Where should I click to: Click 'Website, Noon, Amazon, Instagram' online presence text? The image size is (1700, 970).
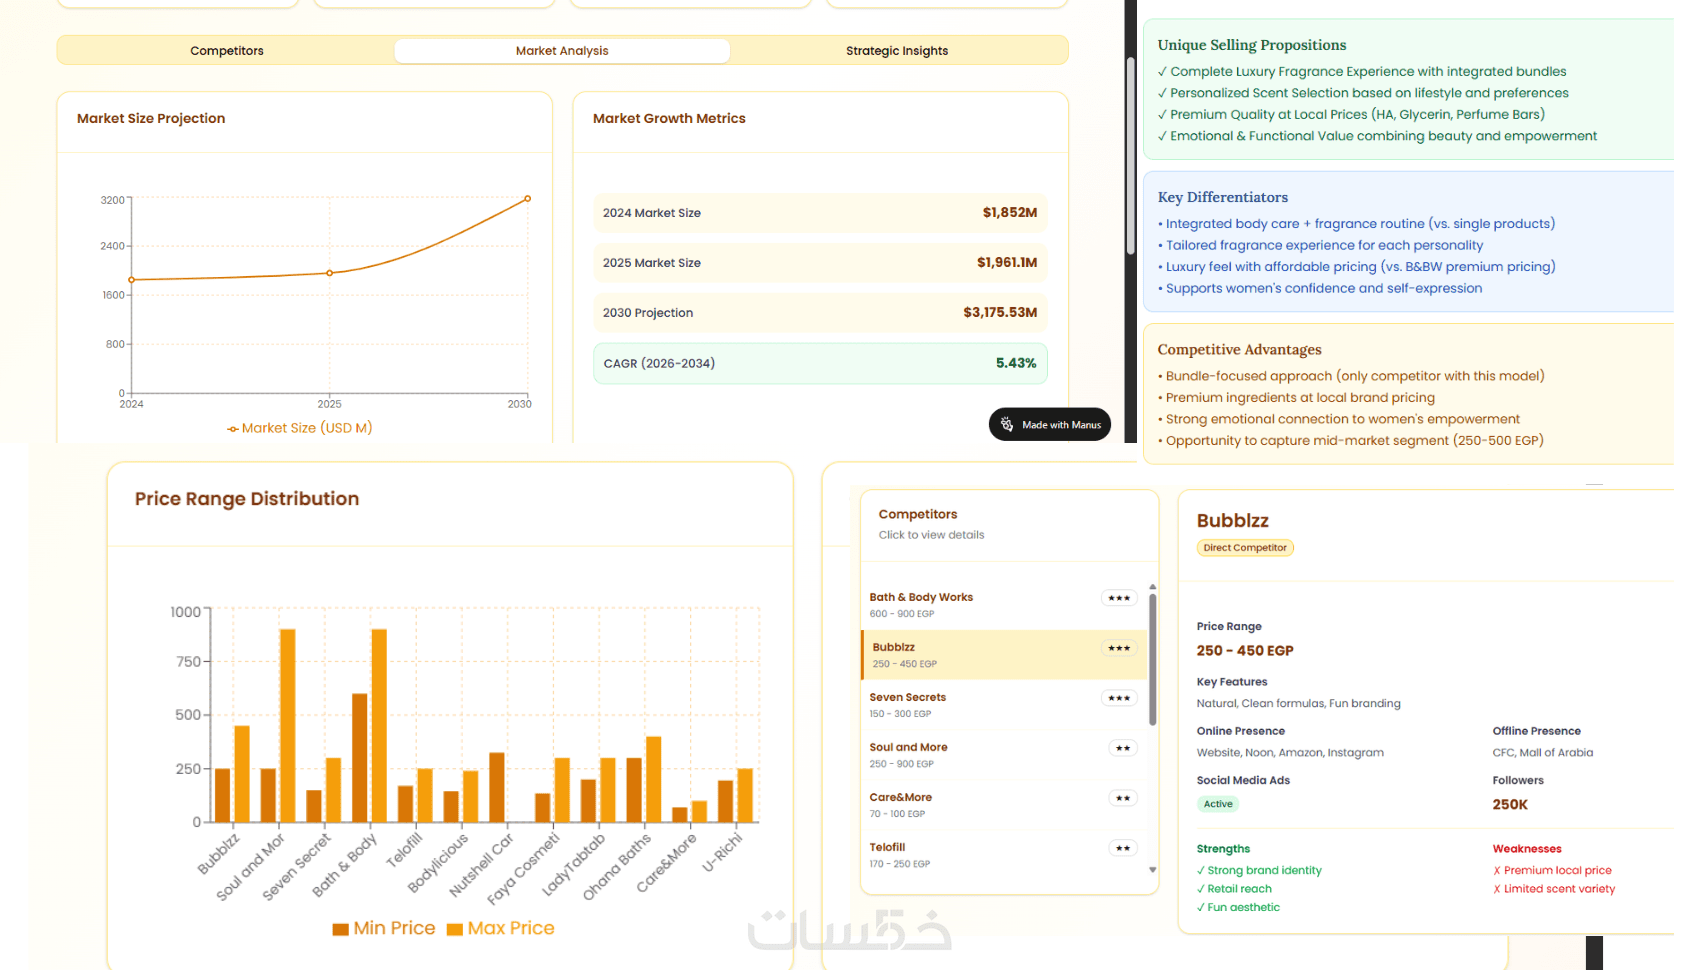pos(1290,753)
